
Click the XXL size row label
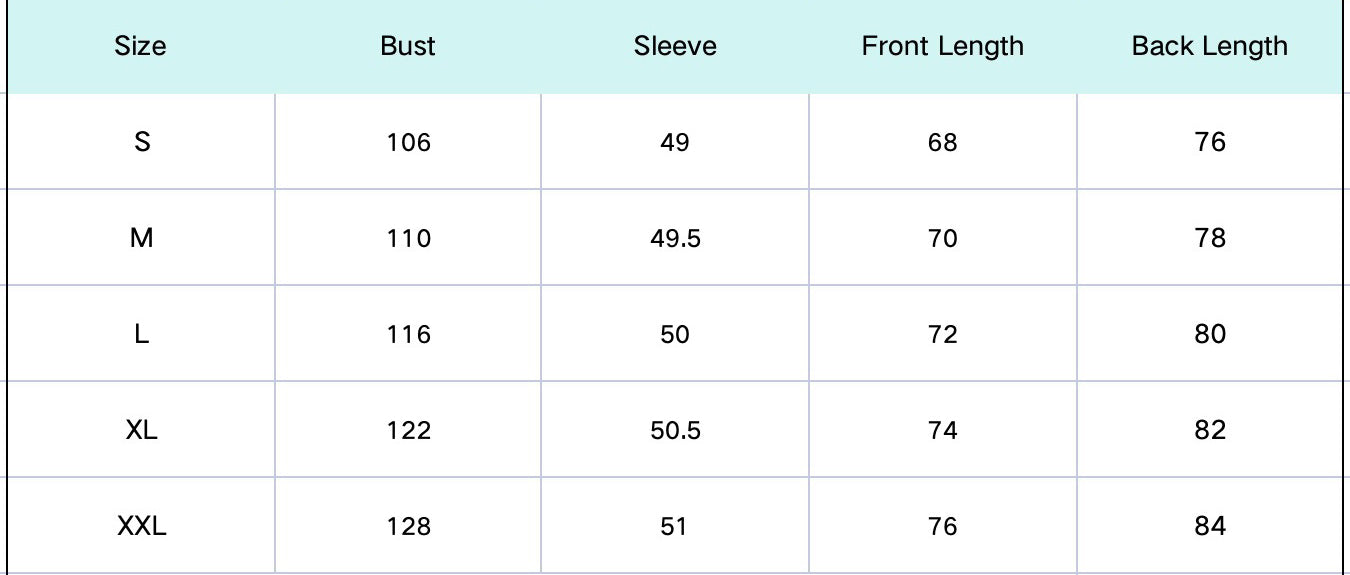[142, 526]
